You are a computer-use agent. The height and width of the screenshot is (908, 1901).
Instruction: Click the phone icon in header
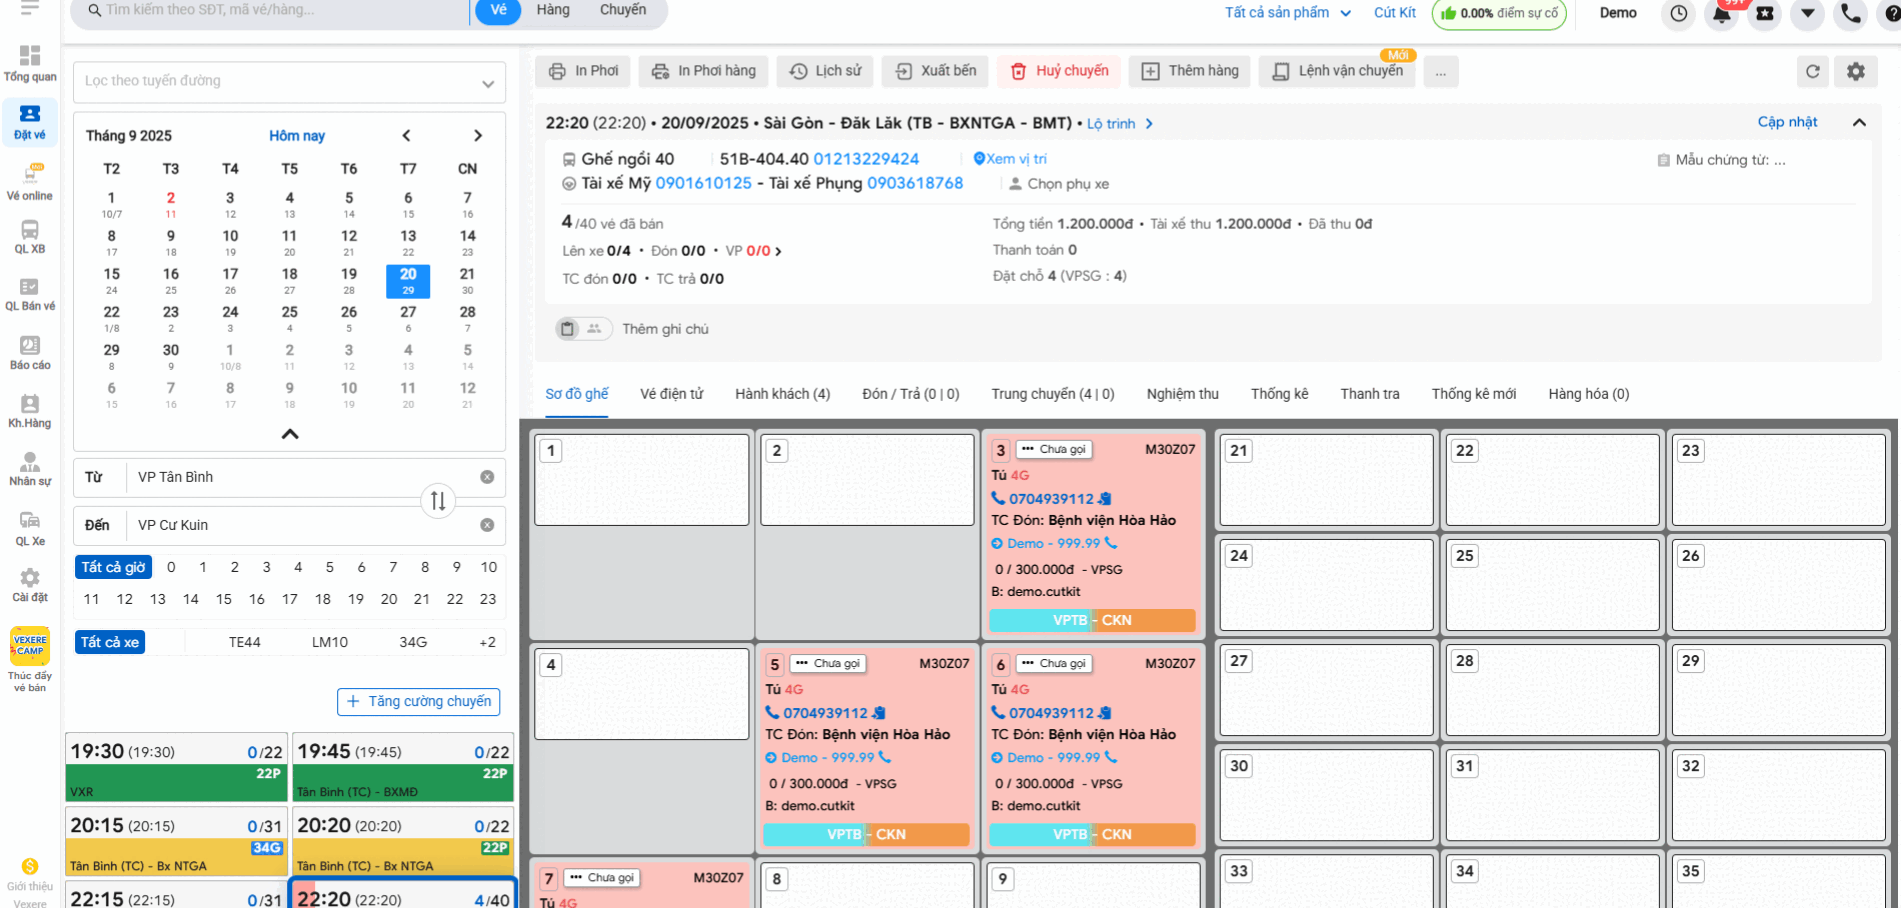[x=1851, y=14]
